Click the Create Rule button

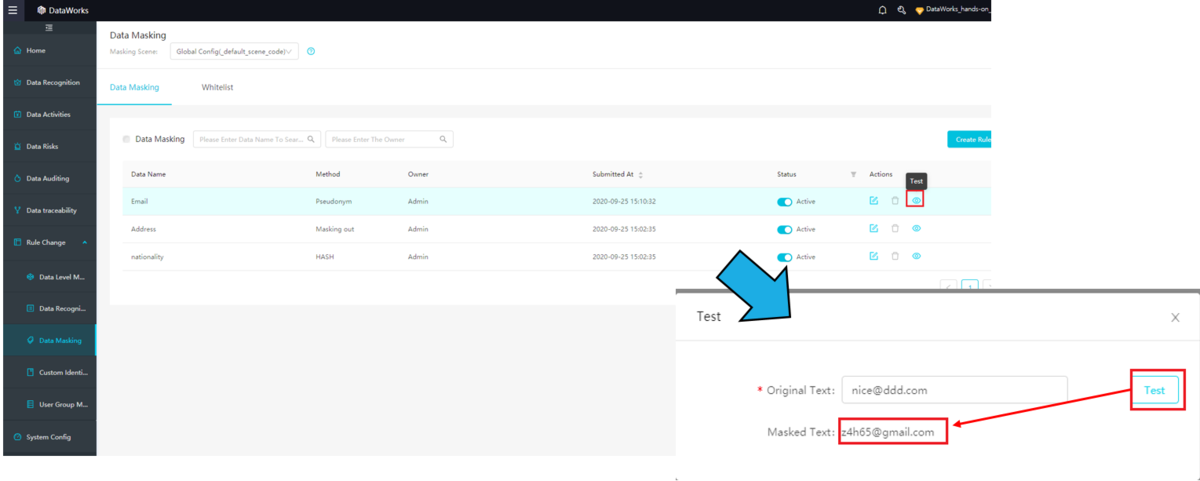coord(969,139)
